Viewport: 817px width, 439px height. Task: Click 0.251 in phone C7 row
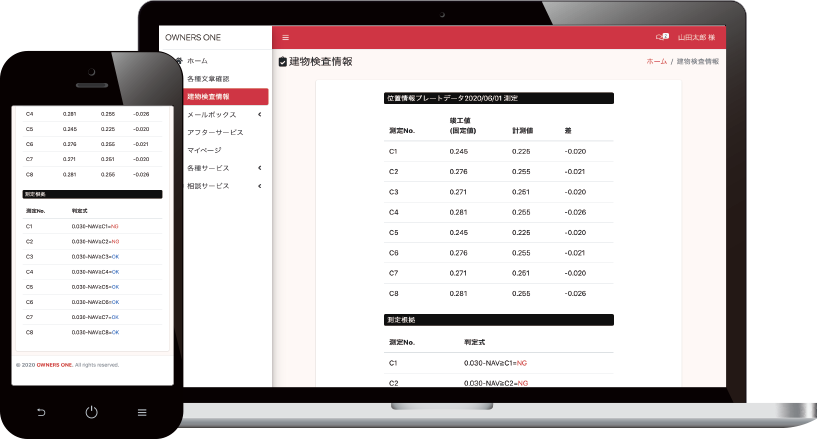[108, 159]
